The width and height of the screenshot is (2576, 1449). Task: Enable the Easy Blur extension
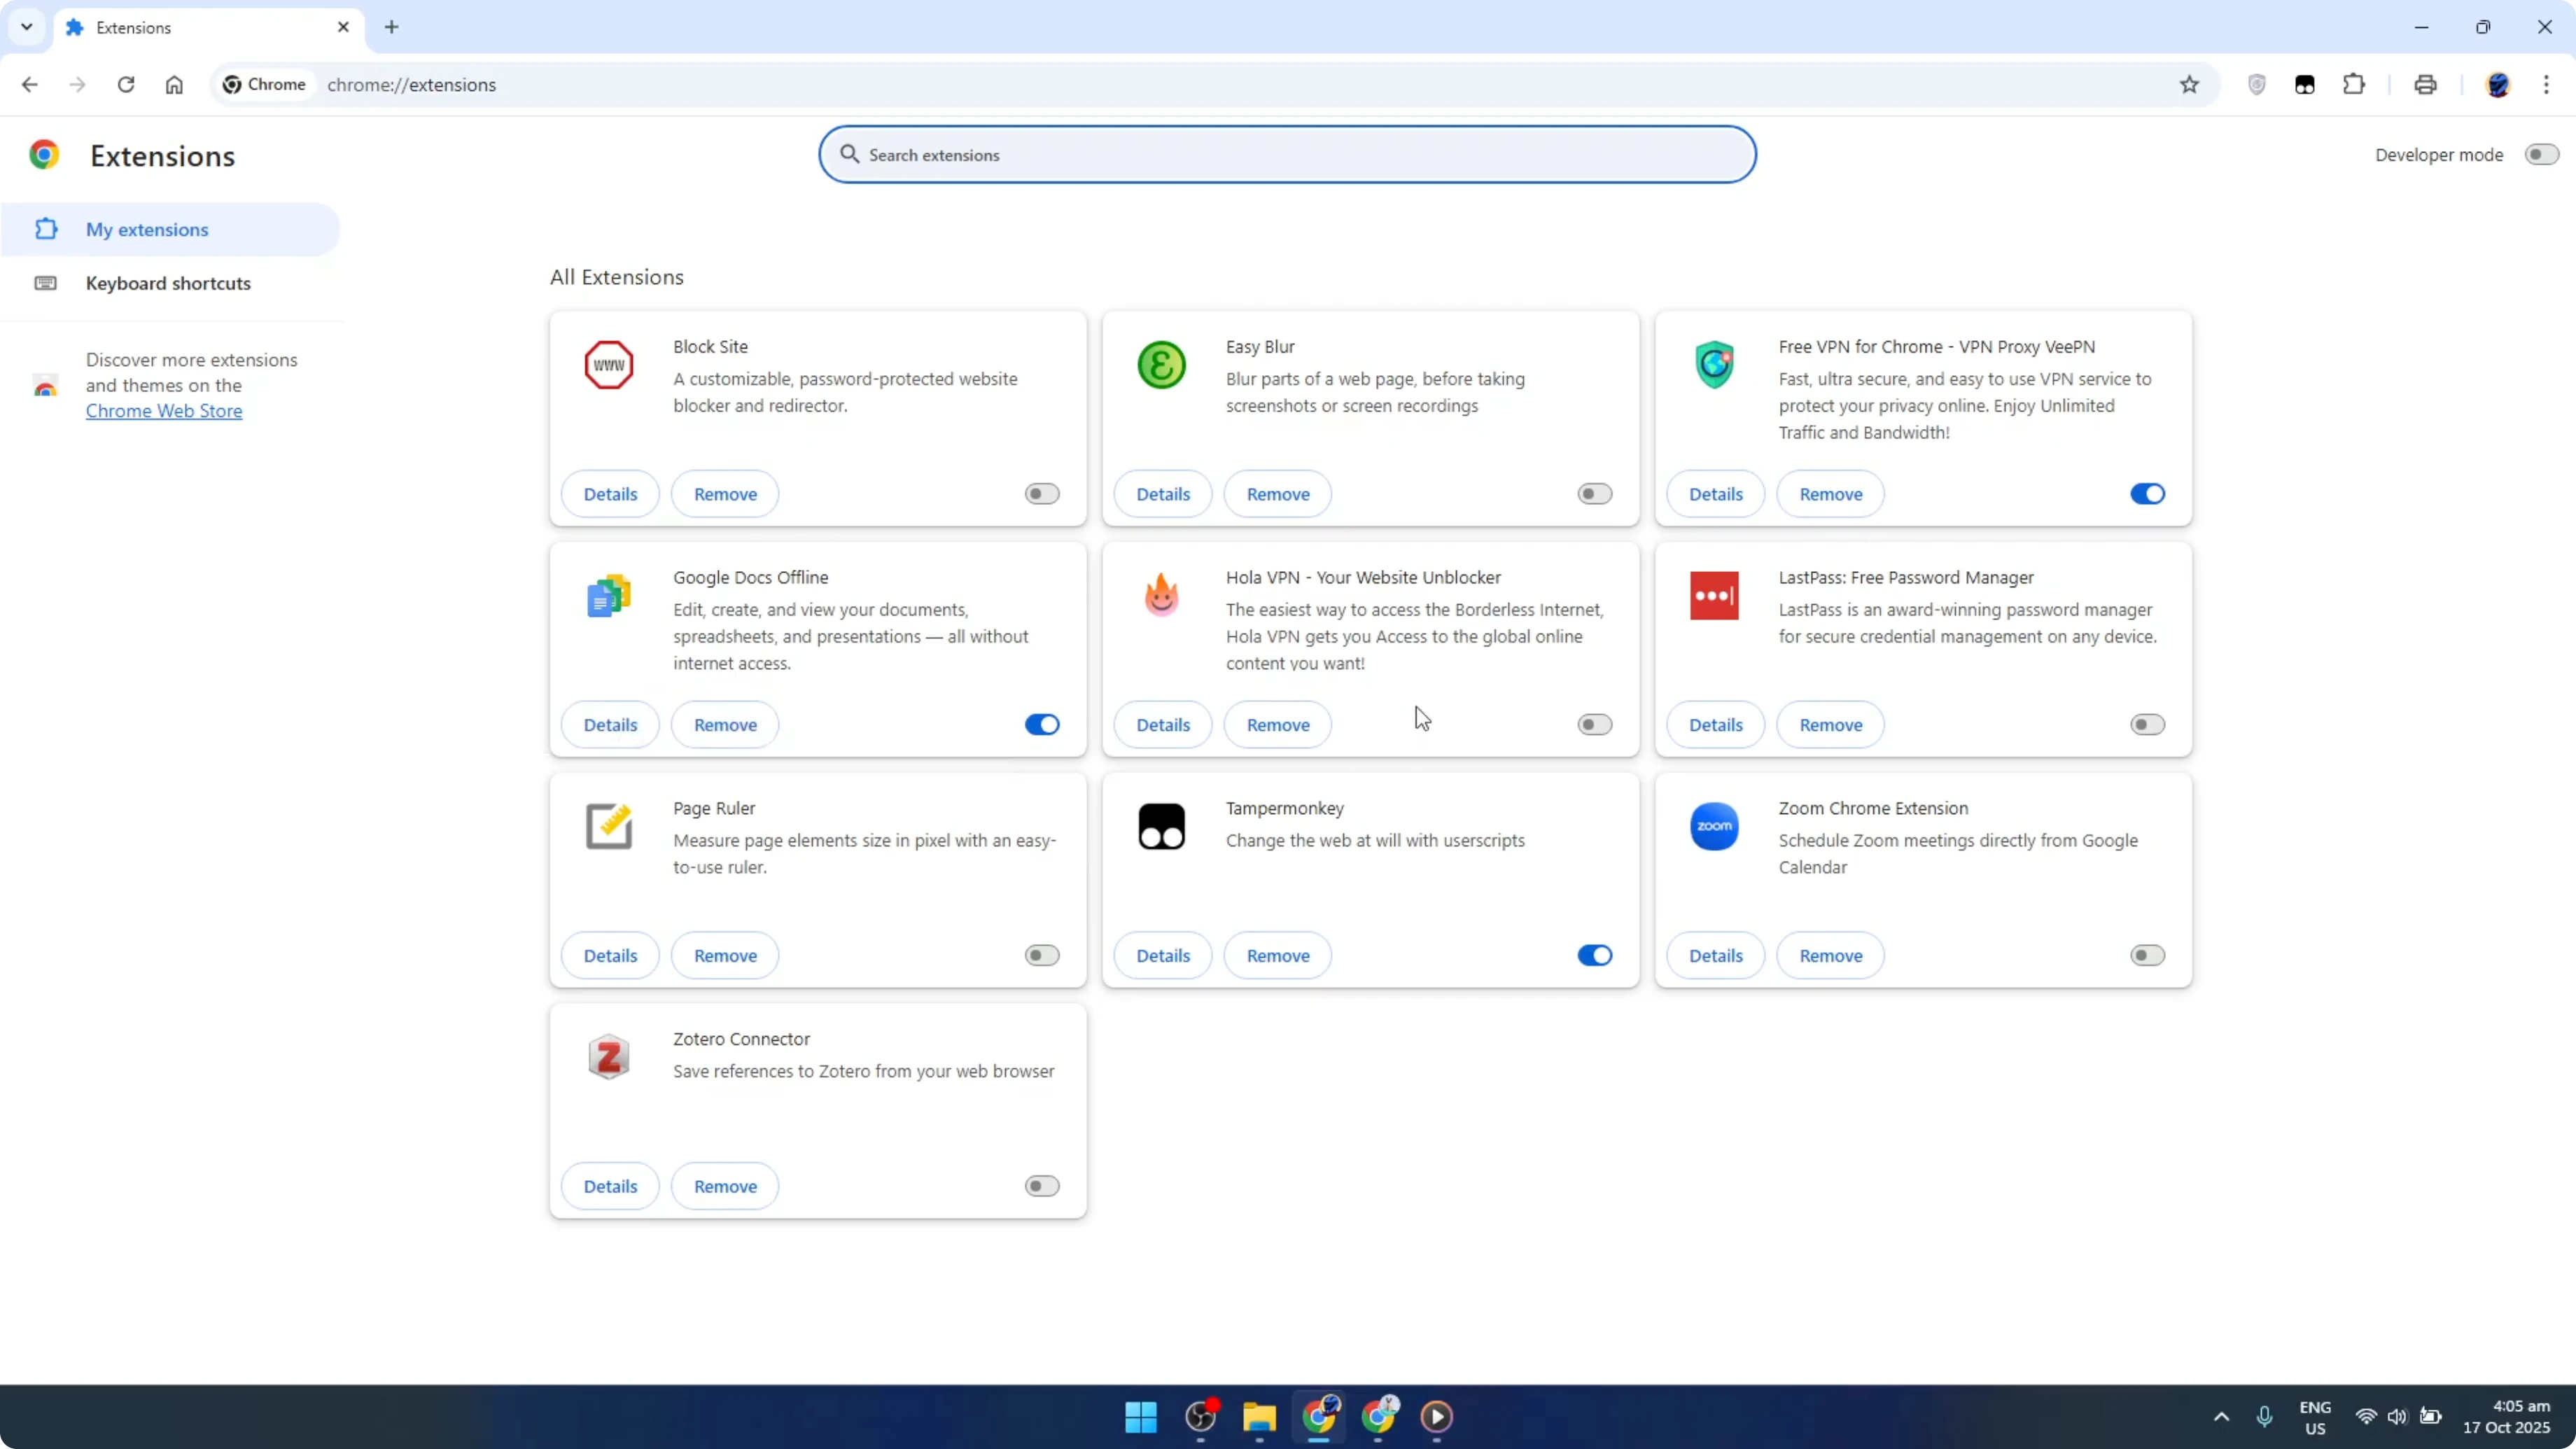pyautogui.click(x=1594, y=494)
